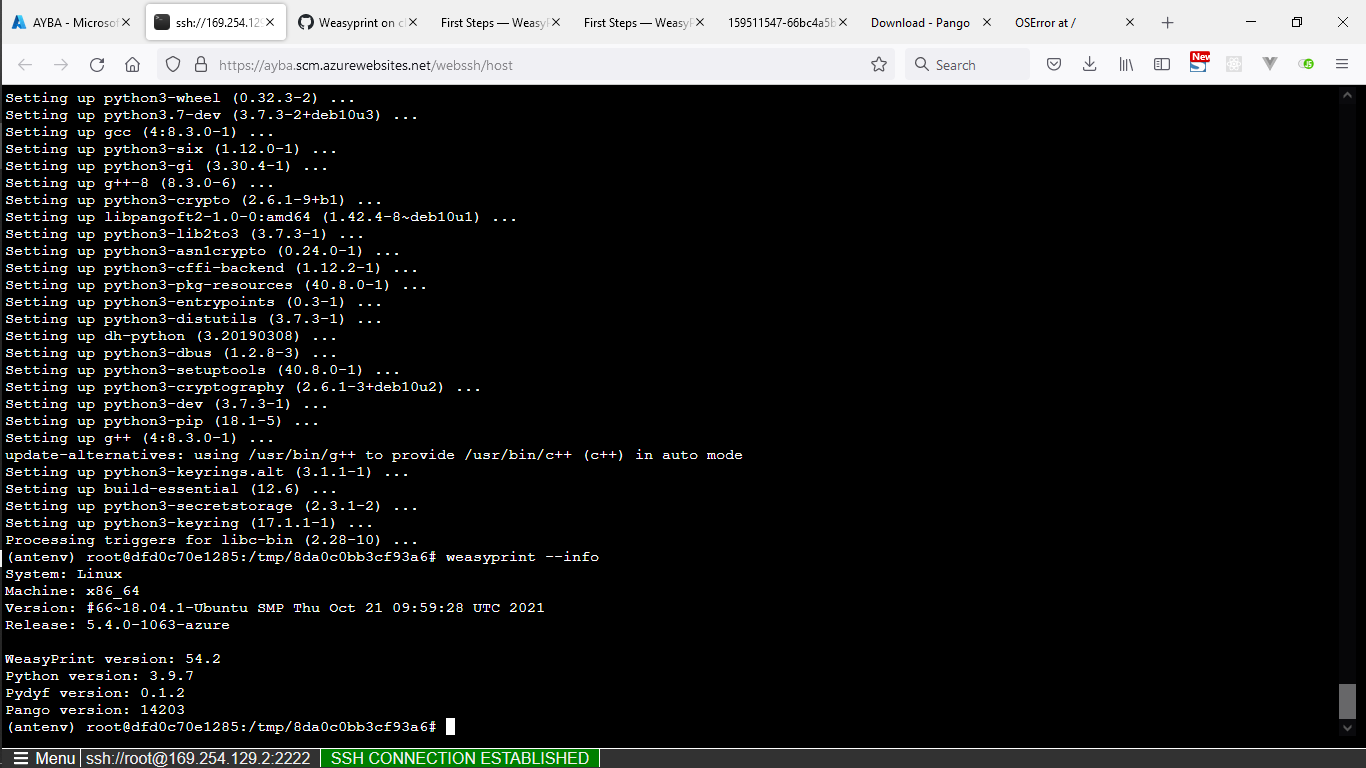The width and height of the screenshot is (1366, 768).
Task: Toggle the JavaScript on/off extension switch
Action: pyautogui.click(x=1306, y=64)
